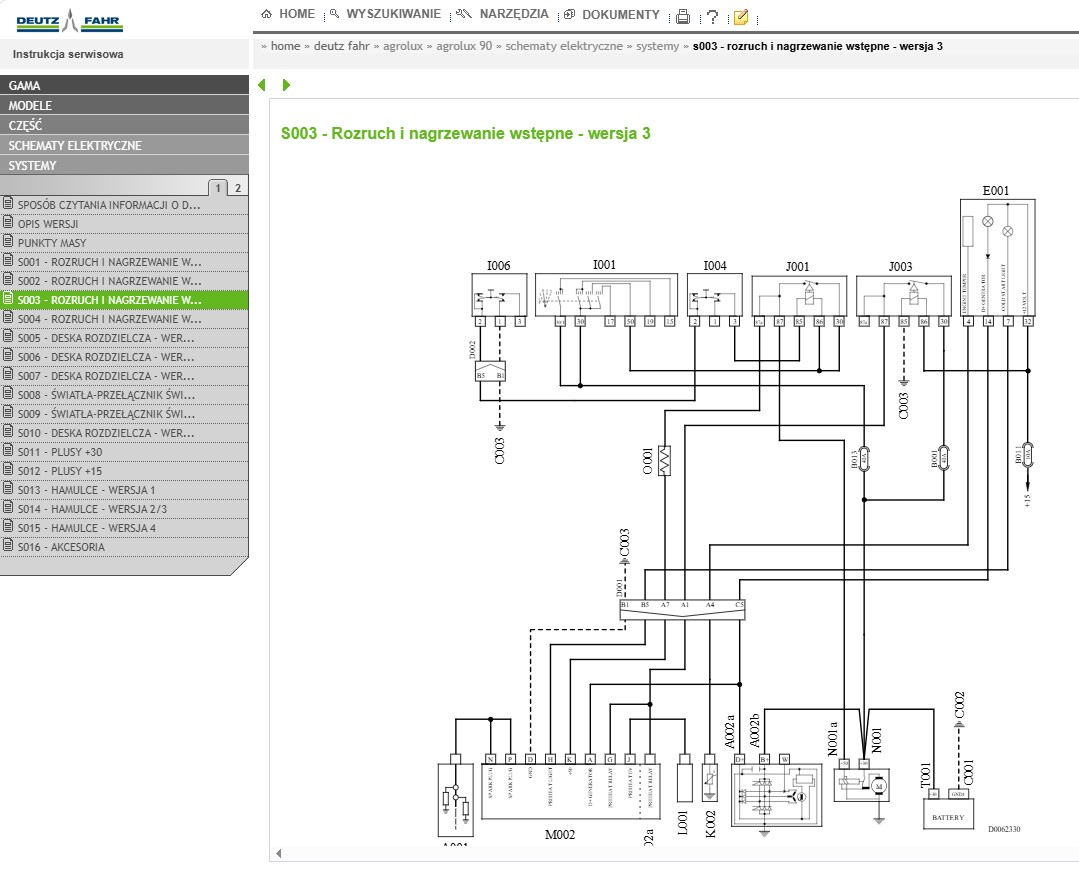Screen dimensions: 1079x869
Task: Open the HOME menu item
Action: click(x=297, y=14)
